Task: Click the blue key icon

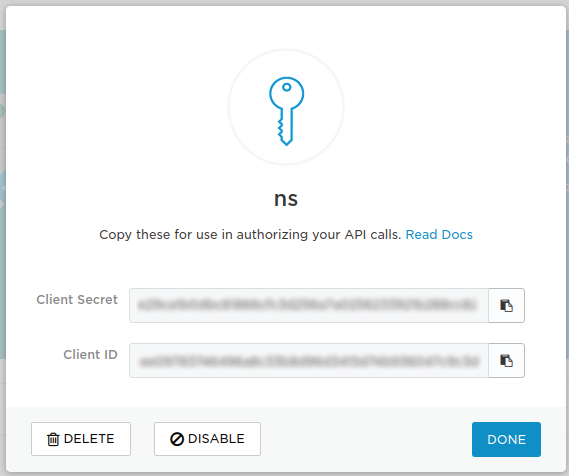Action: click(286, 111)
